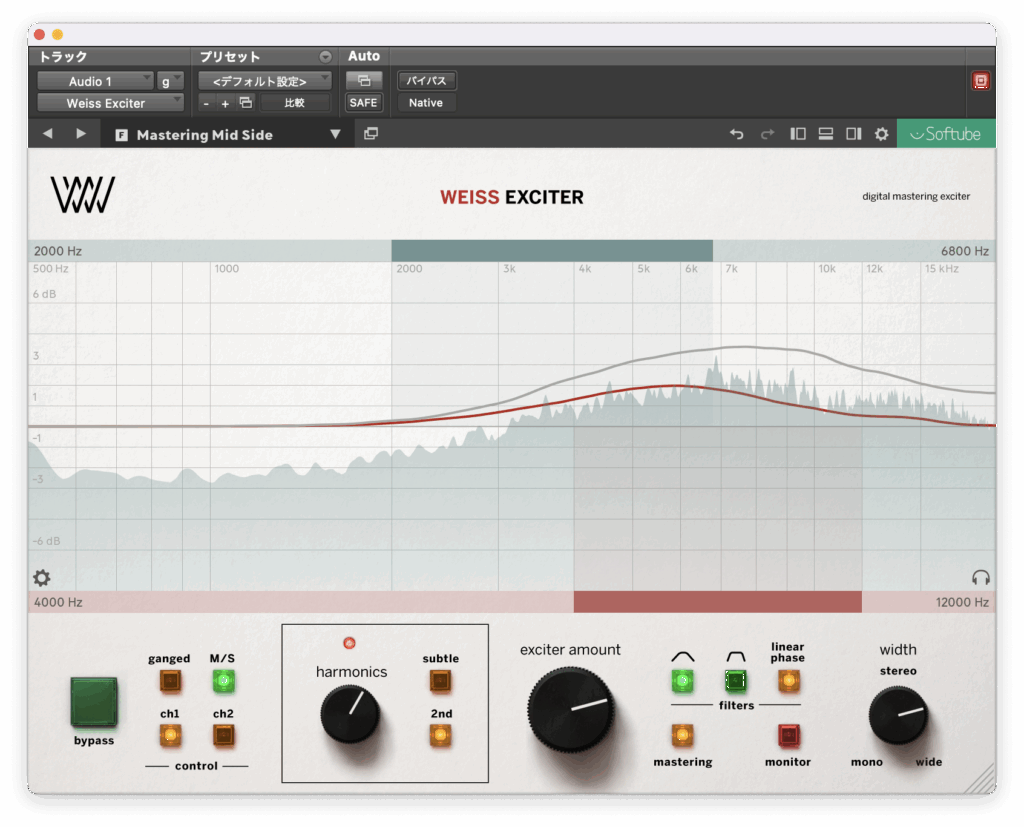1024x827 pixels.
Task: Toggle the linear phase button
Action: click(788, 681)
